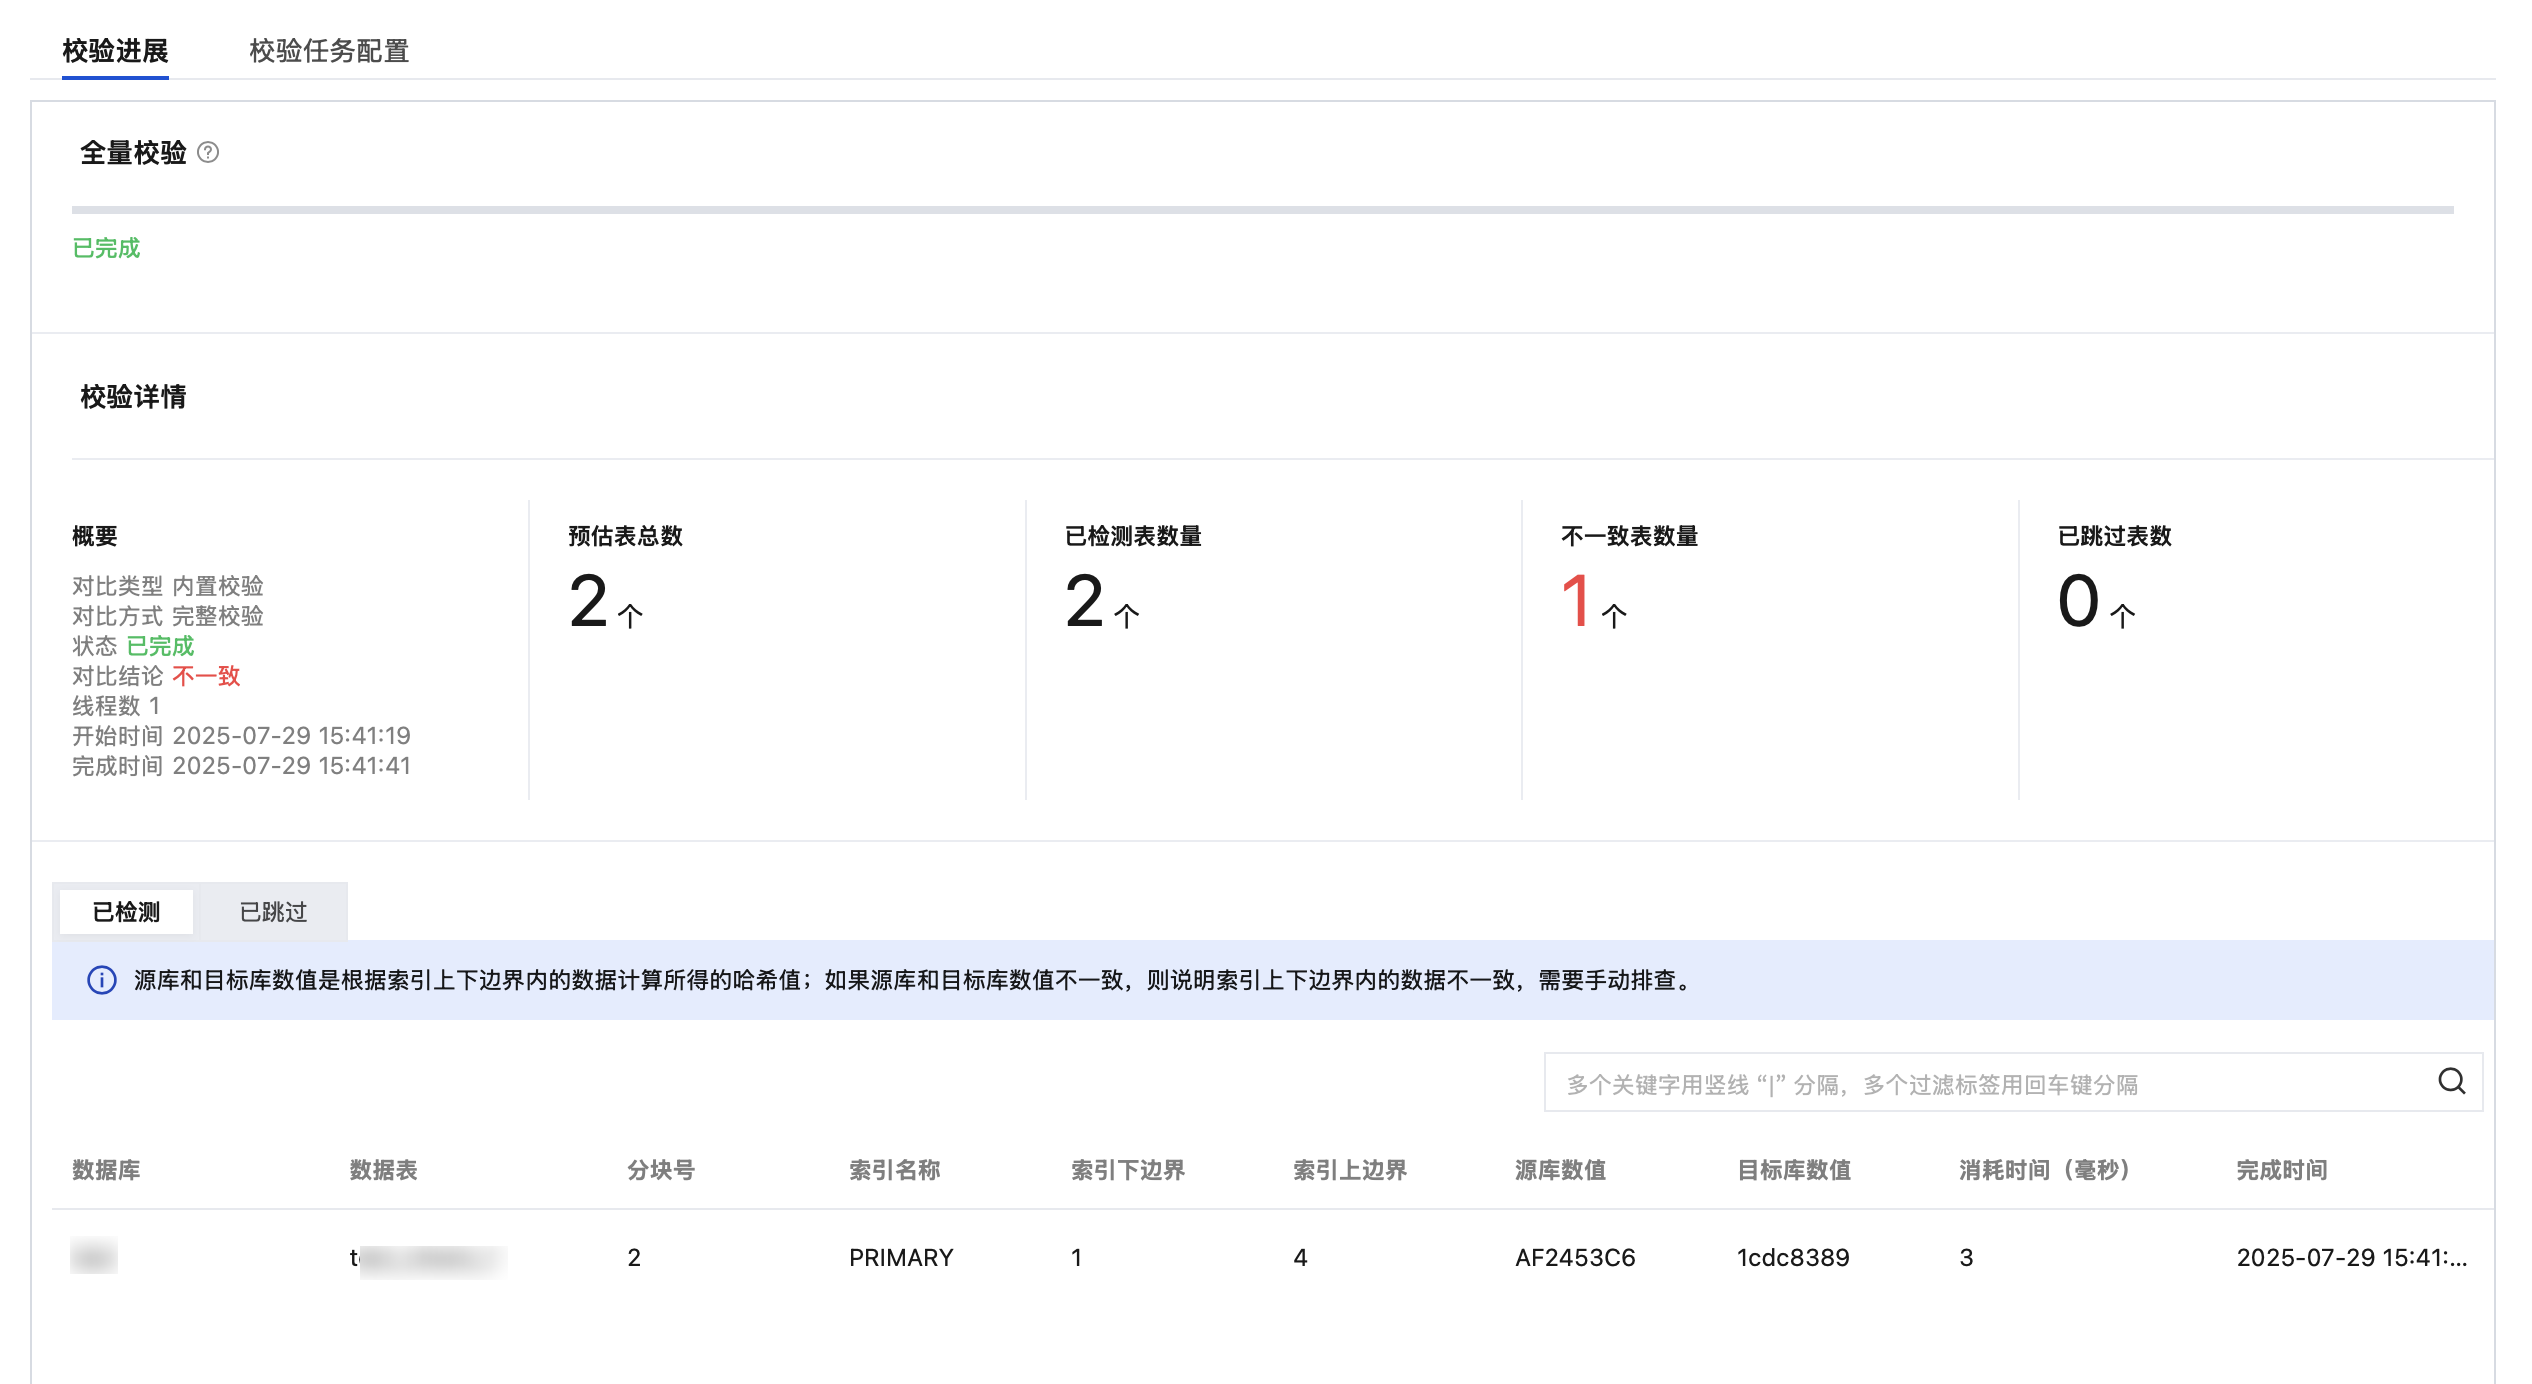Viewport: 2532px width, 1384px height.
Task: Click the blurred data table name
Action: point(428,1259)
